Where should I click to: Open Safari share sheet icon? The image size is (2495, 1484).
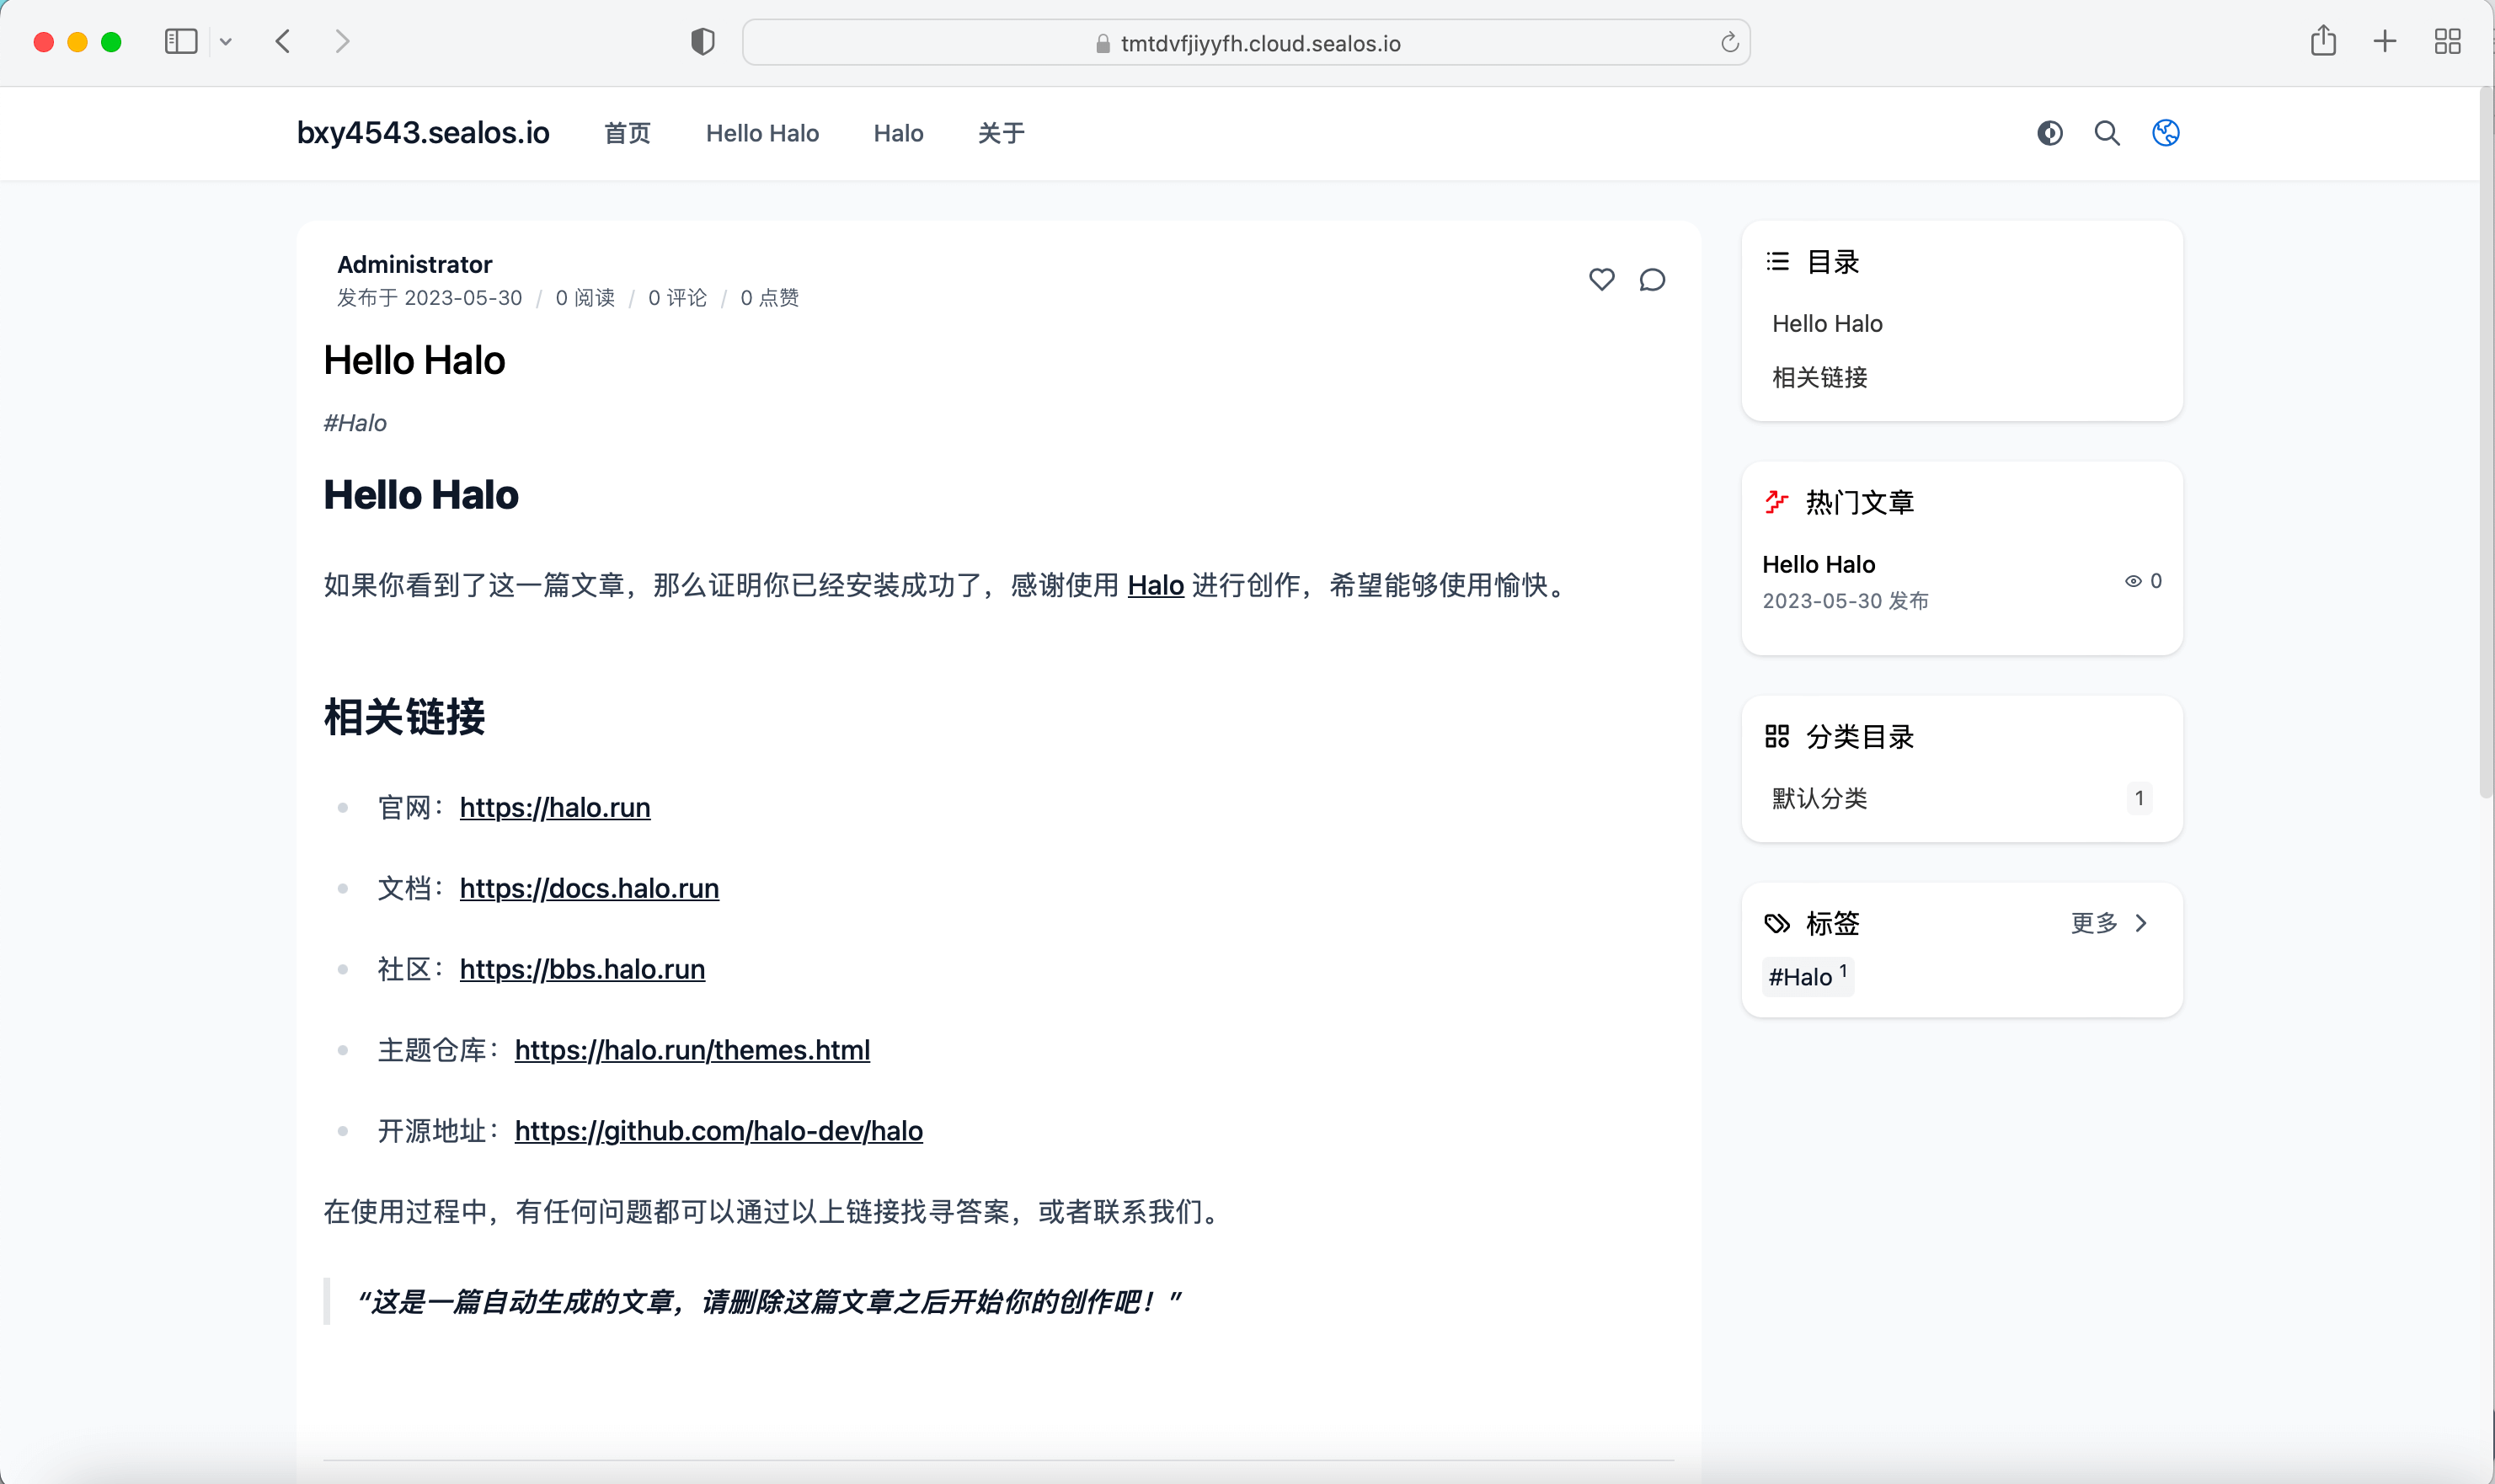[x=2323, y=41]
